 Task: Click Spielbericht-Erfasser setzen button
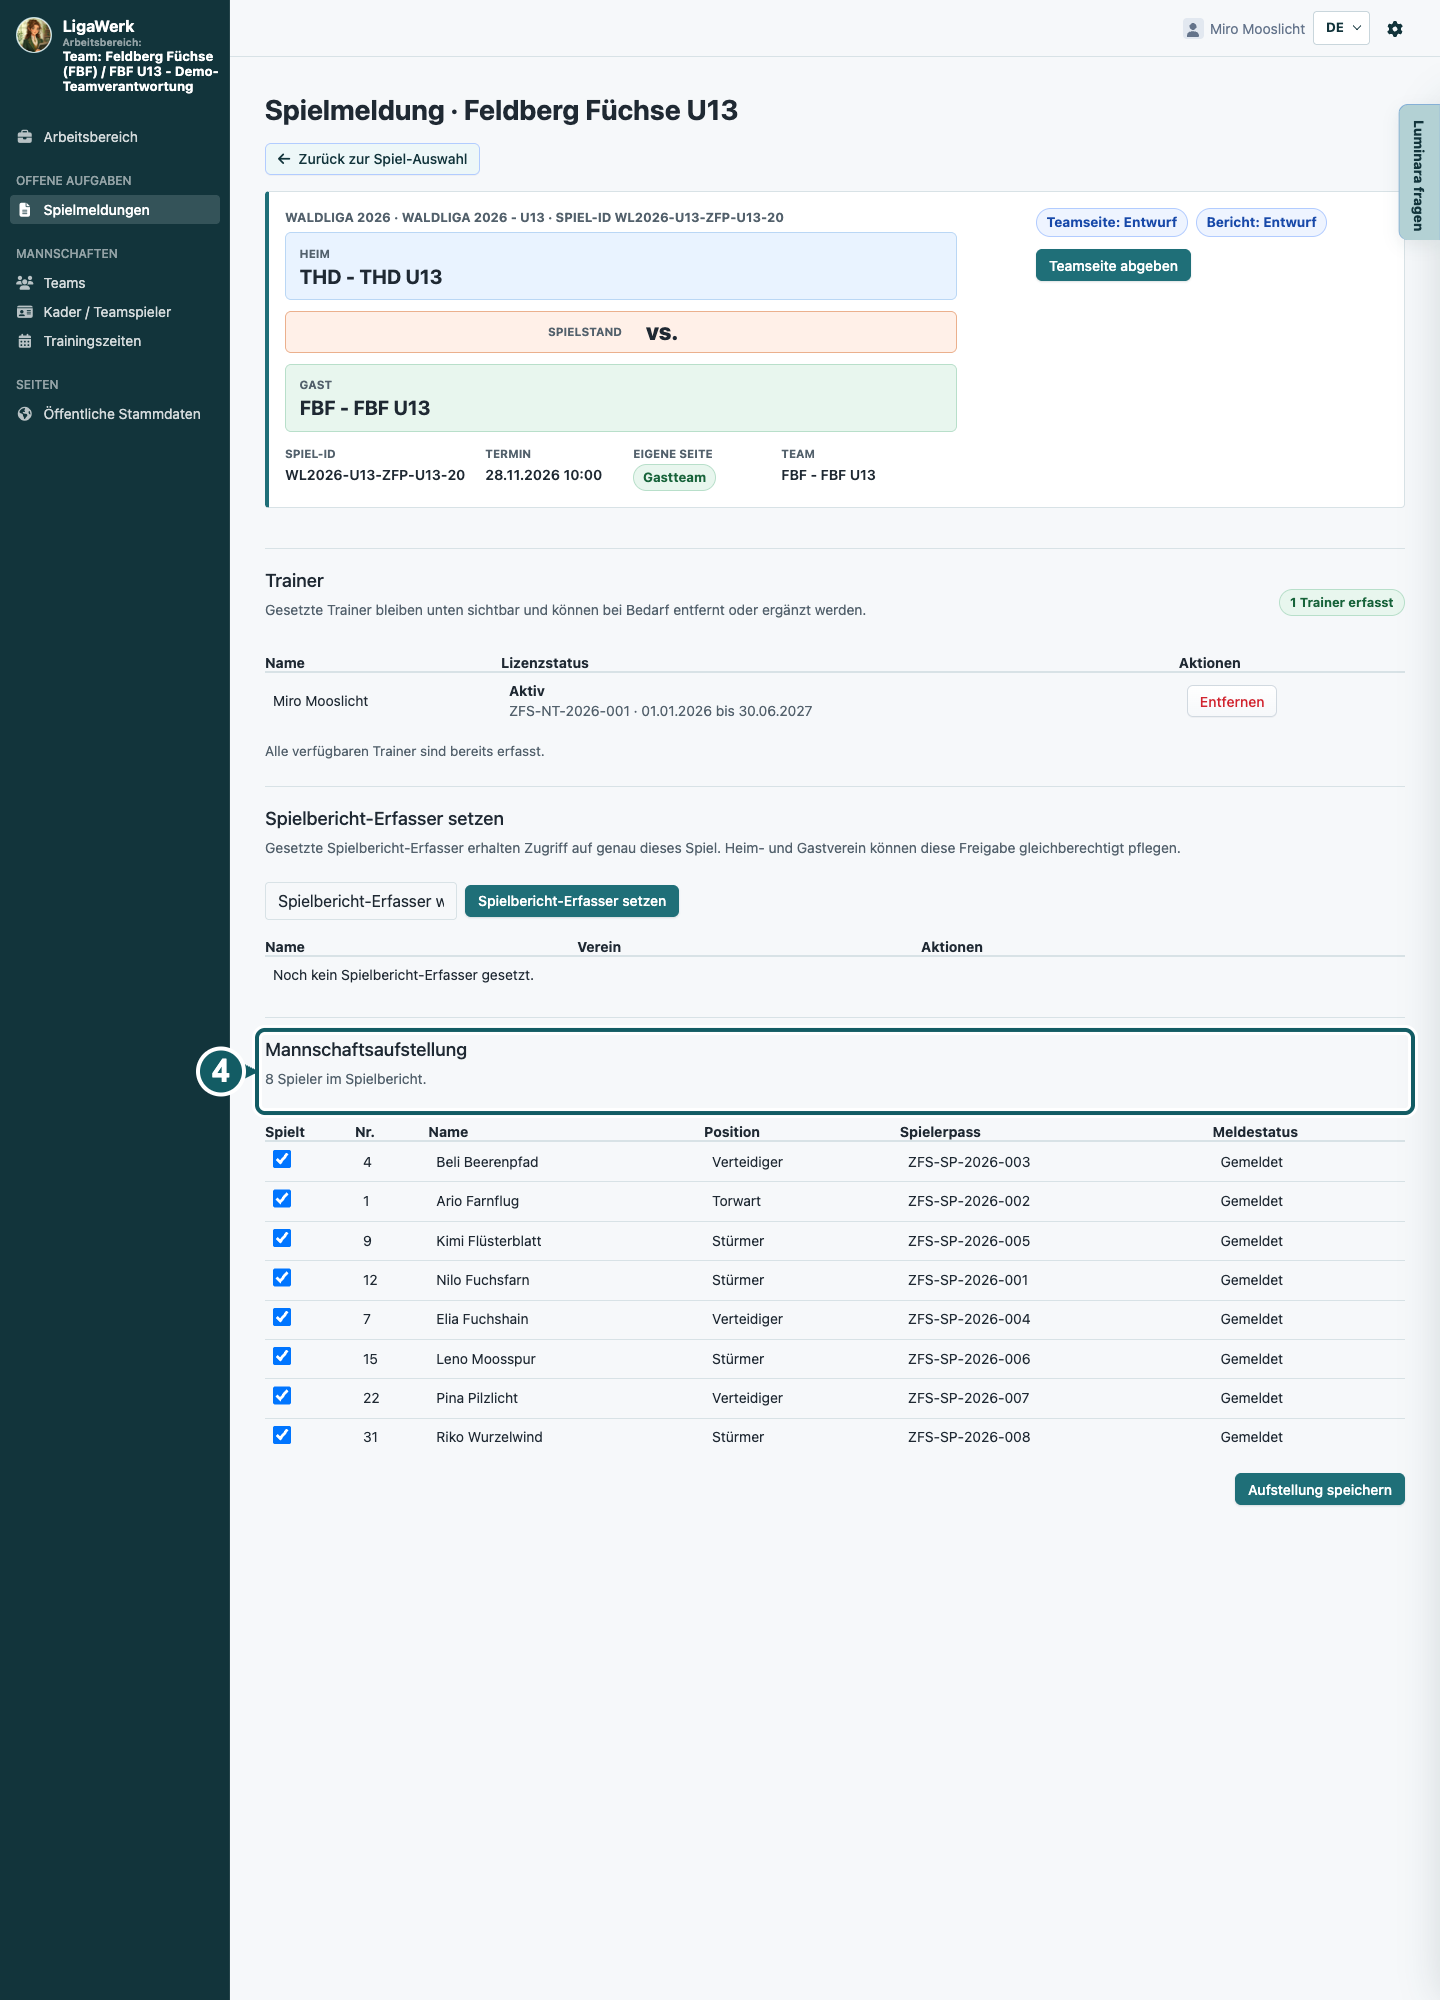pos(572,901)
